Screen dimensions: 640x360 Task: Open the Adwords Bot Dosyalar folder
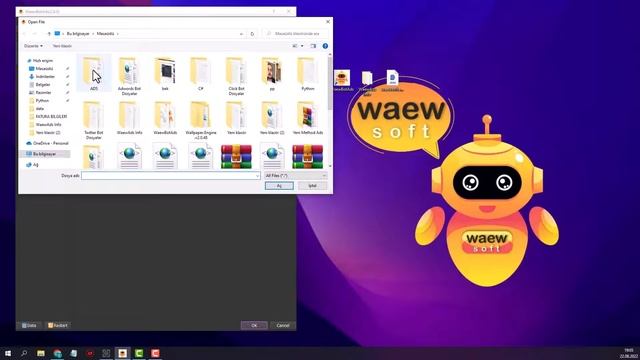click(x=129, y=76)
